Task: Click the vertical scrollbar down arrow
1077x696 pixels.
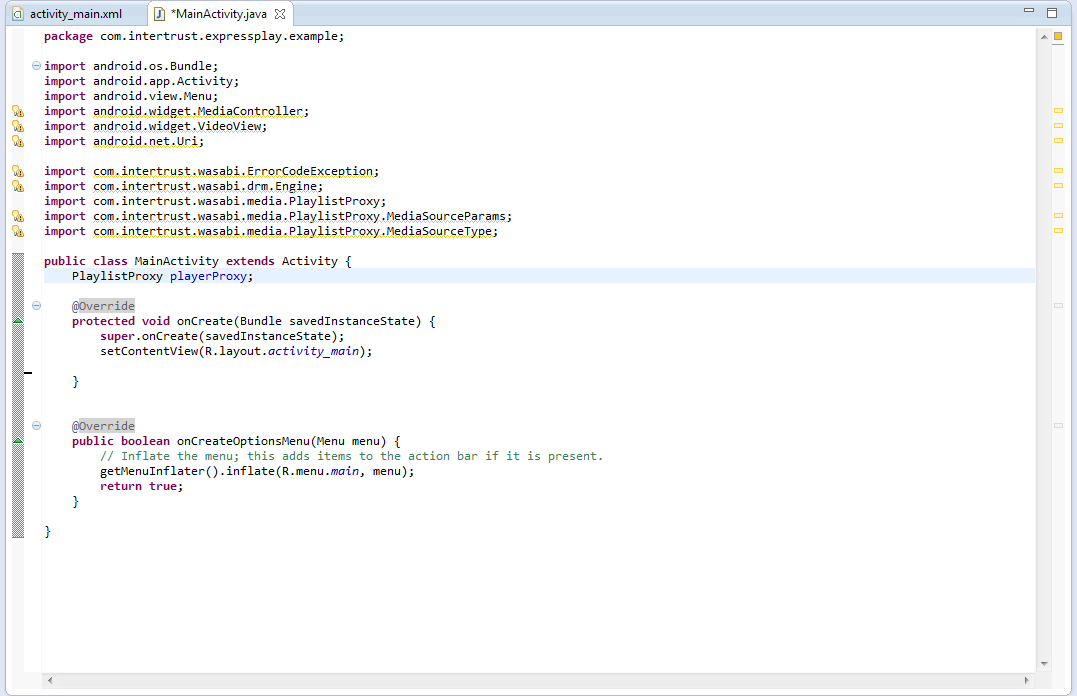Action: [x=1044, y=663]
